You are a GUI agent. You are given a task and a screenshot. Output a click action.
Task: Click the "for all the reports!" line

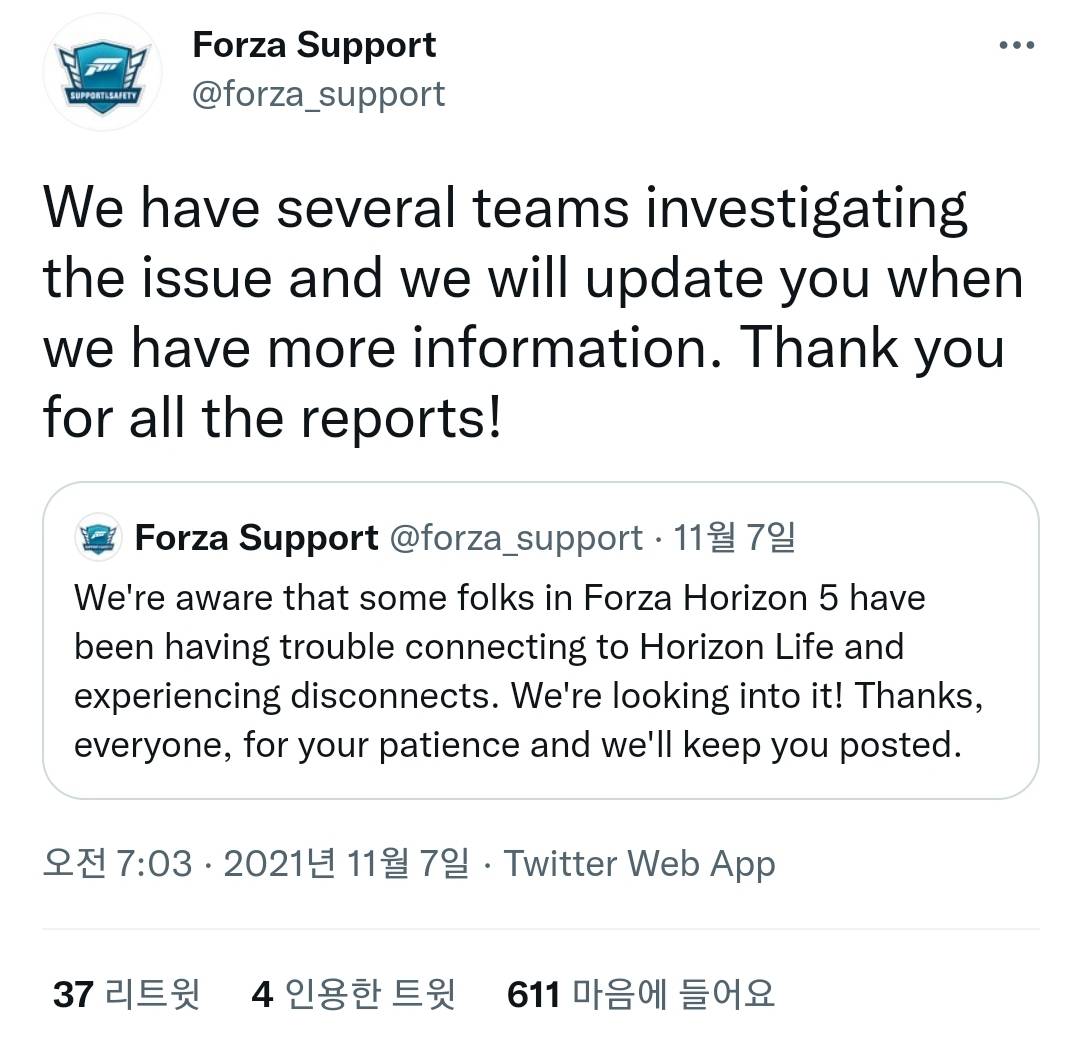270,419
